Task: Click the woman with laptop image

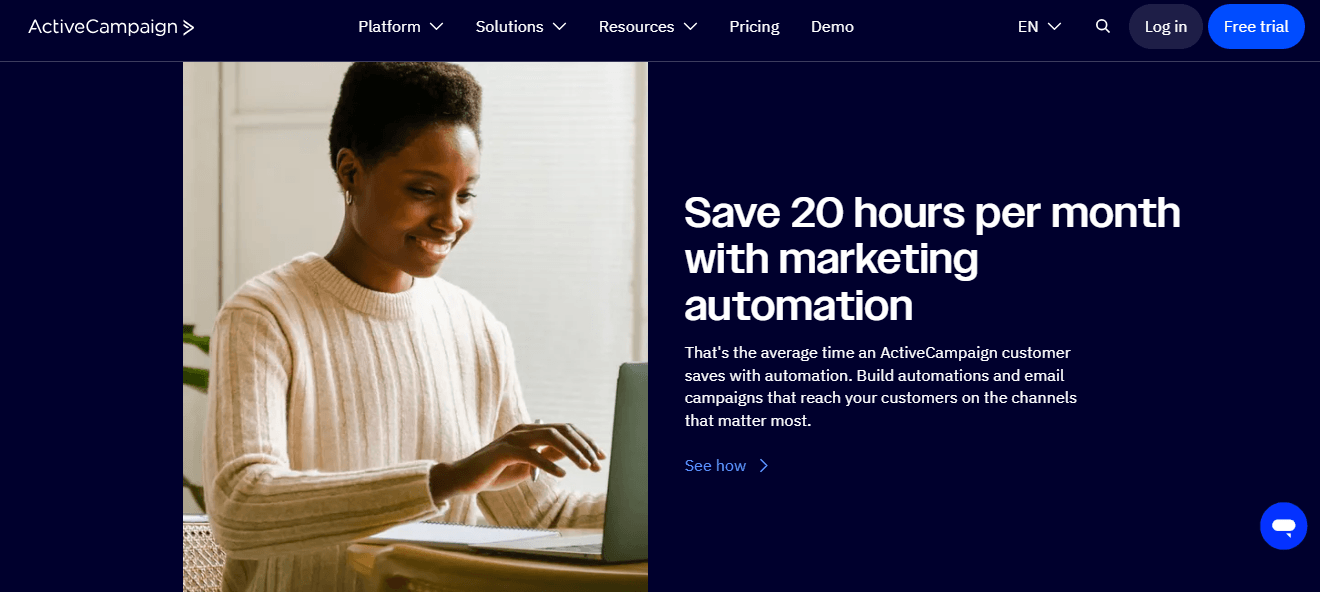Action: (x=415, y=326)
